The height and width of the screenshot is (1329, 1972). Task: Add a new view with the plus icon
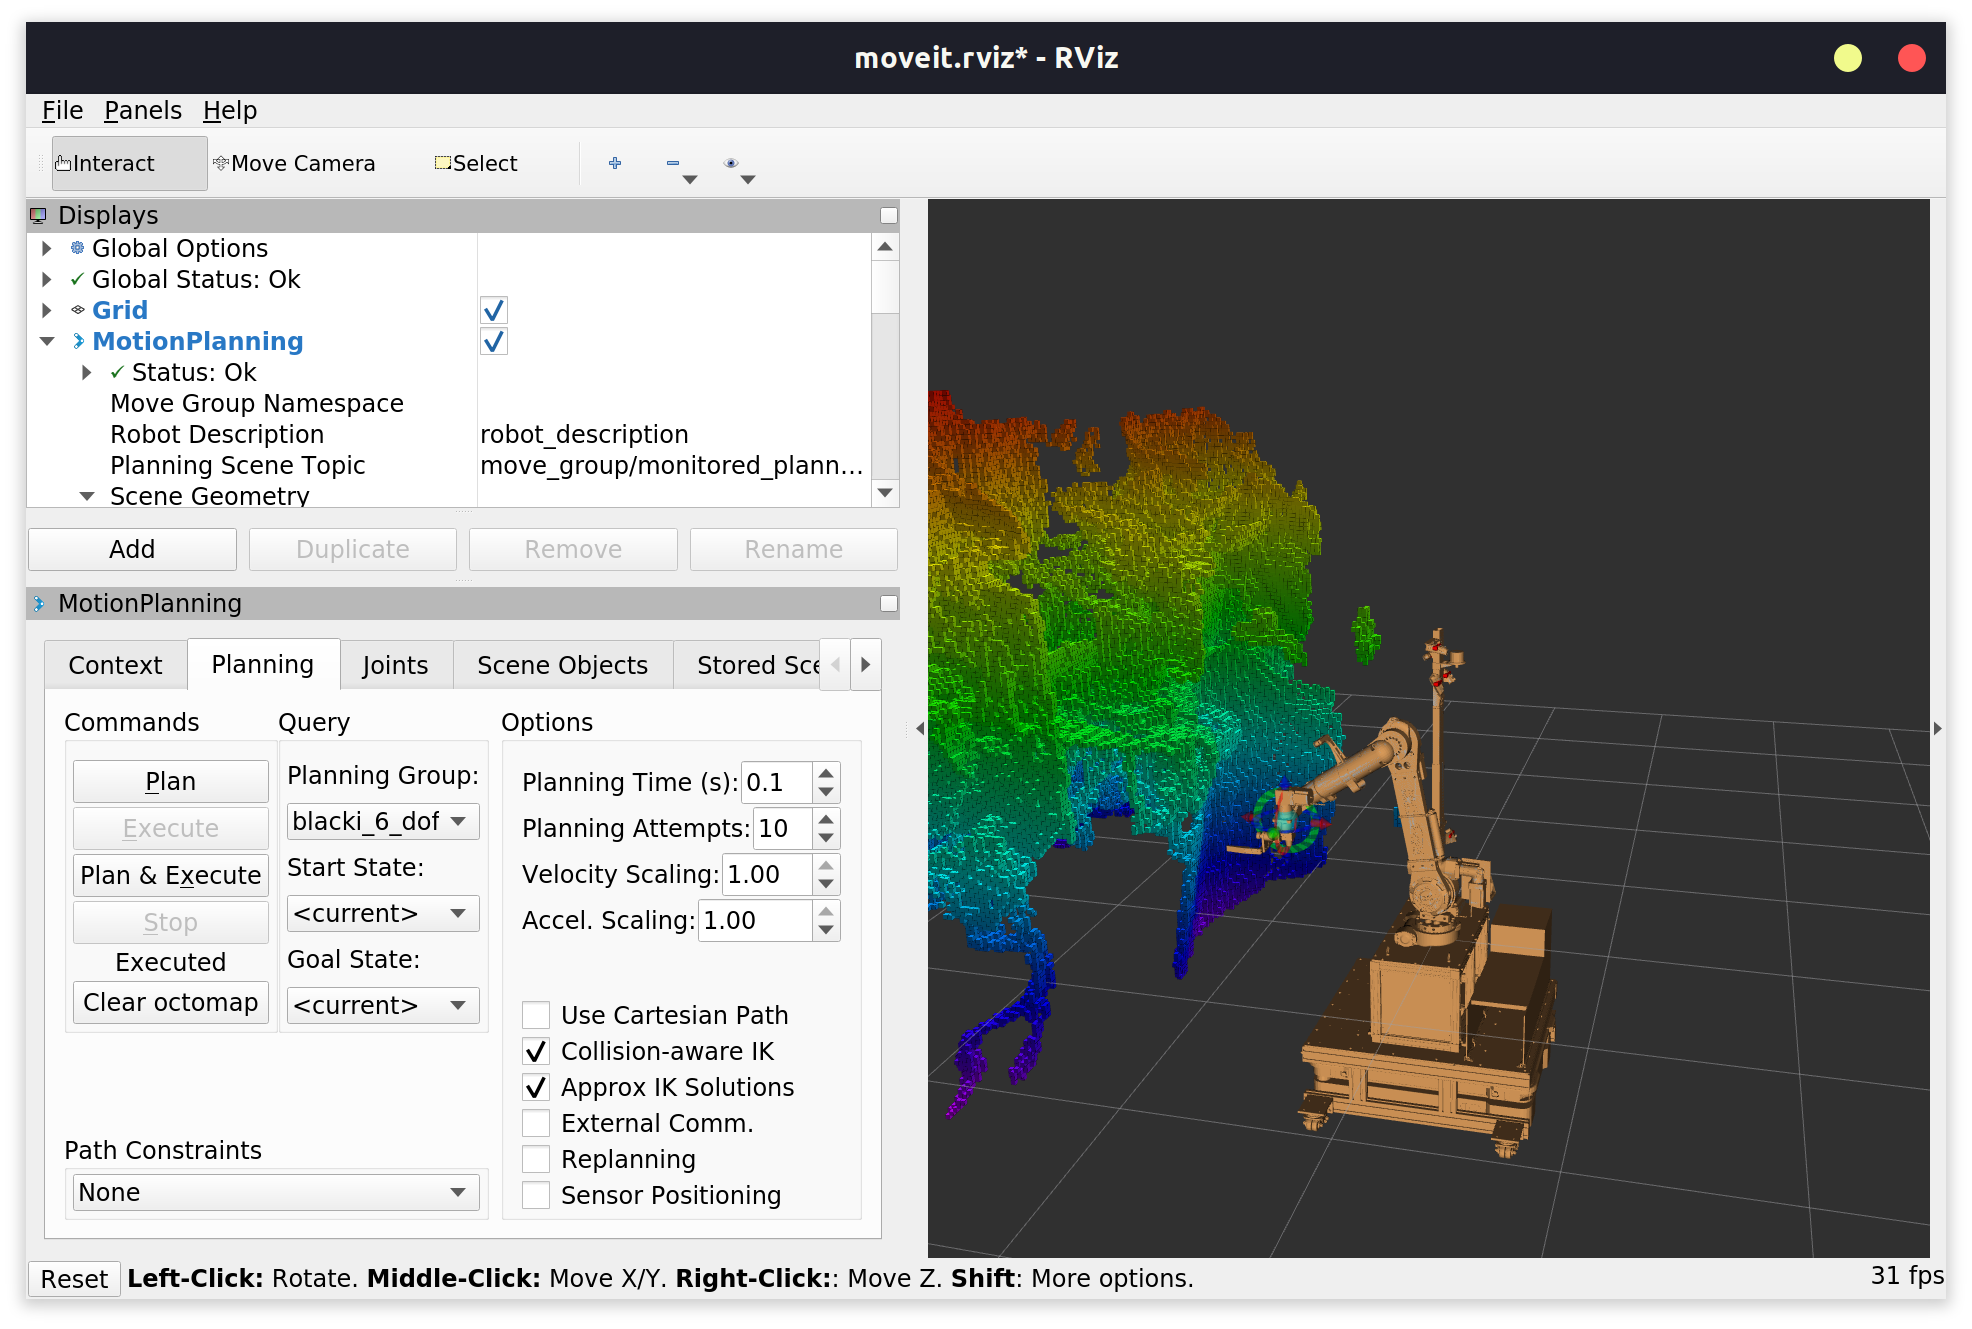coord(615,163)
